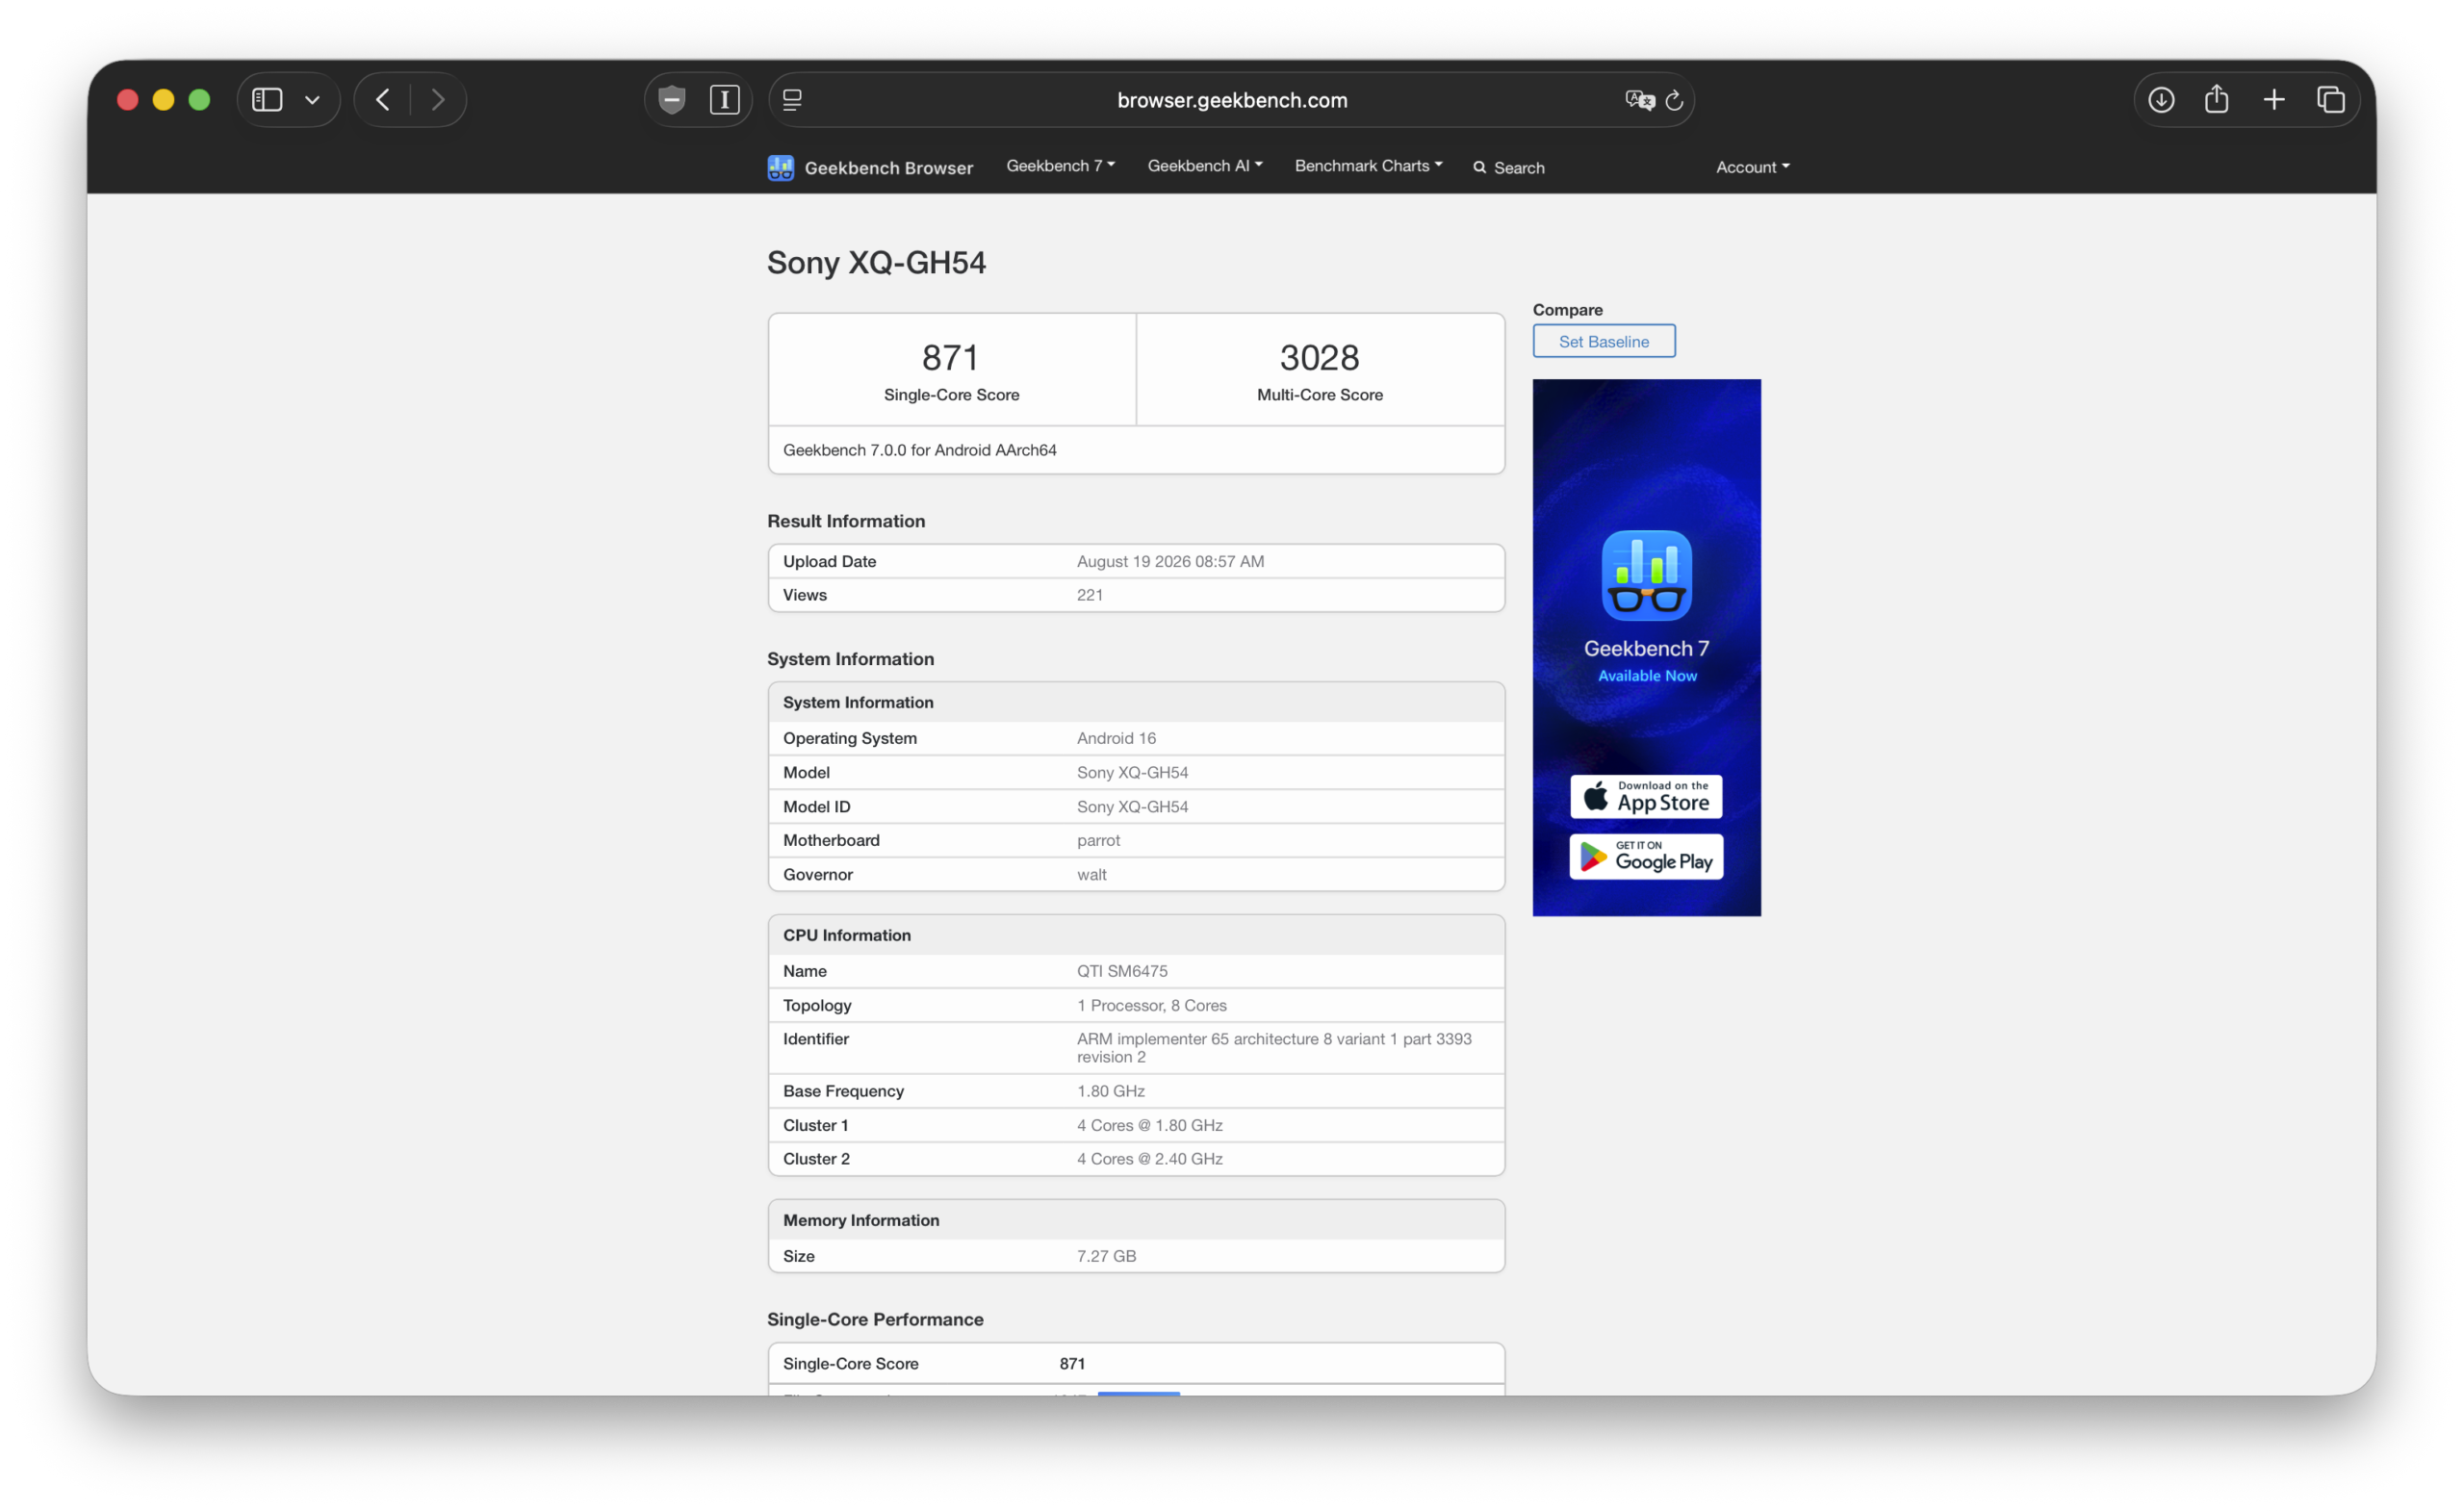The image size is (2464, 1511).
Task: Show the tab overview
Action: pyautogui.click(x=2331, y=100)
